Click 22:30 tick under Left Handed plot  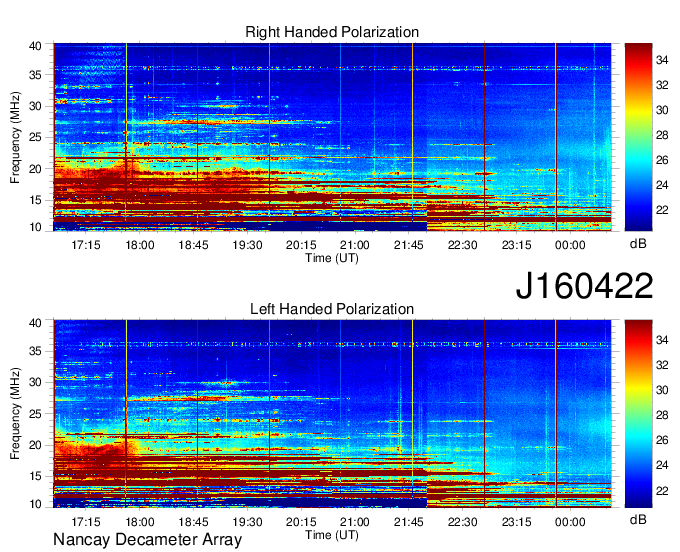tap(462, 522)
